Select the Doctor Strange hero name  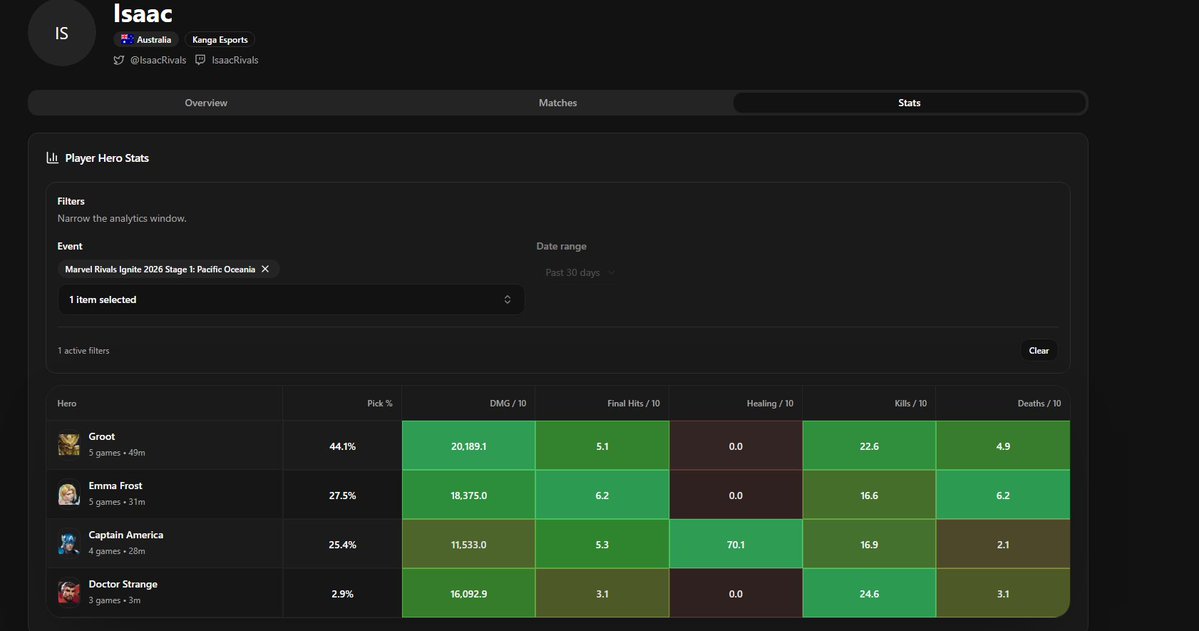[123, 584]
